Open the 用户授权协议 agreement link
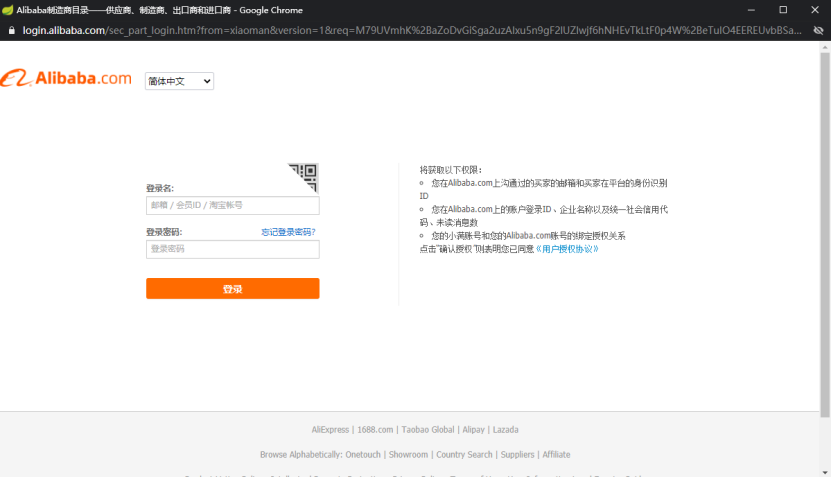This screenshot has width=831, height=477. (x=567, y=249)
